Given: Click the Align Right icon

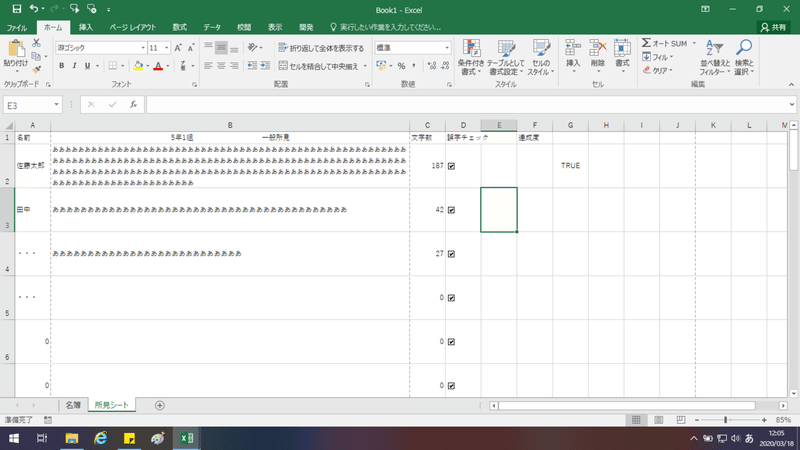Looking at the screenshot, I should [234, 66].
